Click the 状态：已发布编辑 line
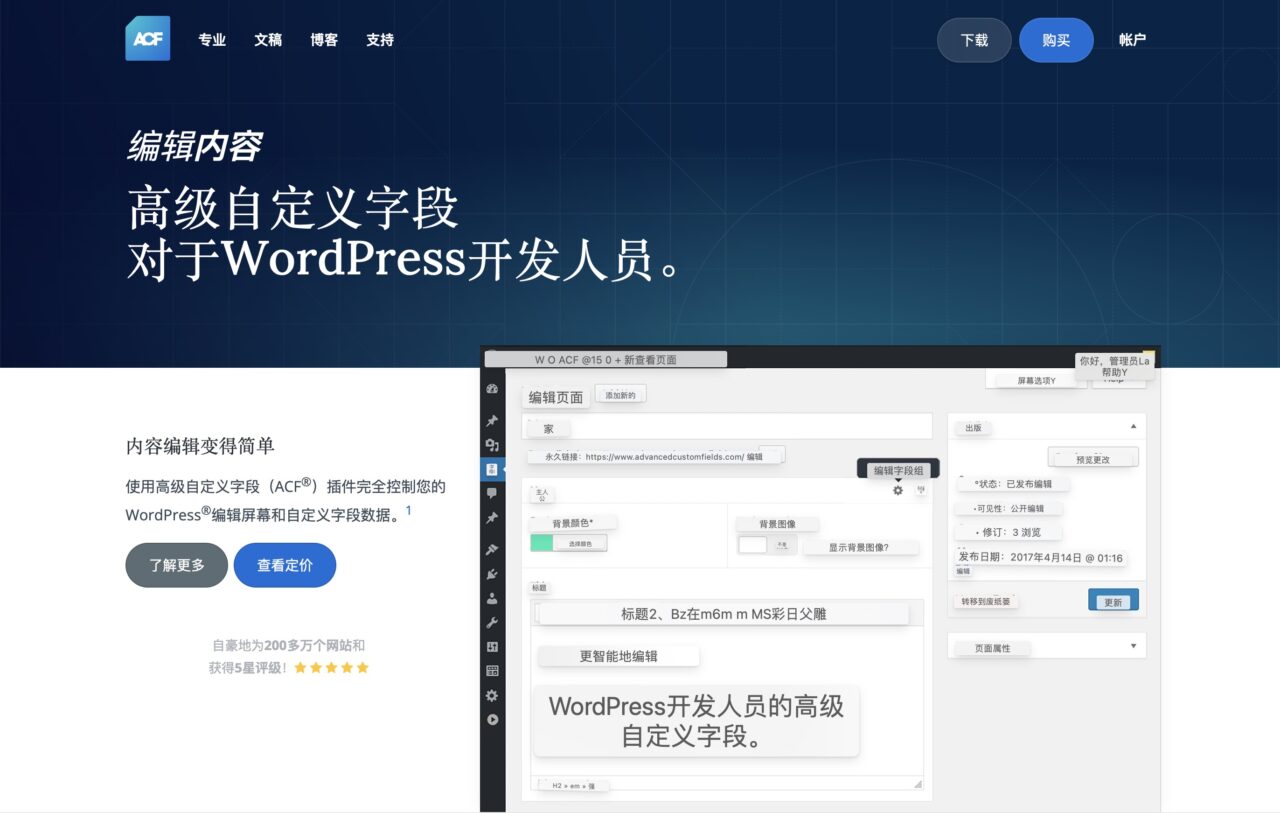The image size is (1280, 813). [x=1012, y=484]
